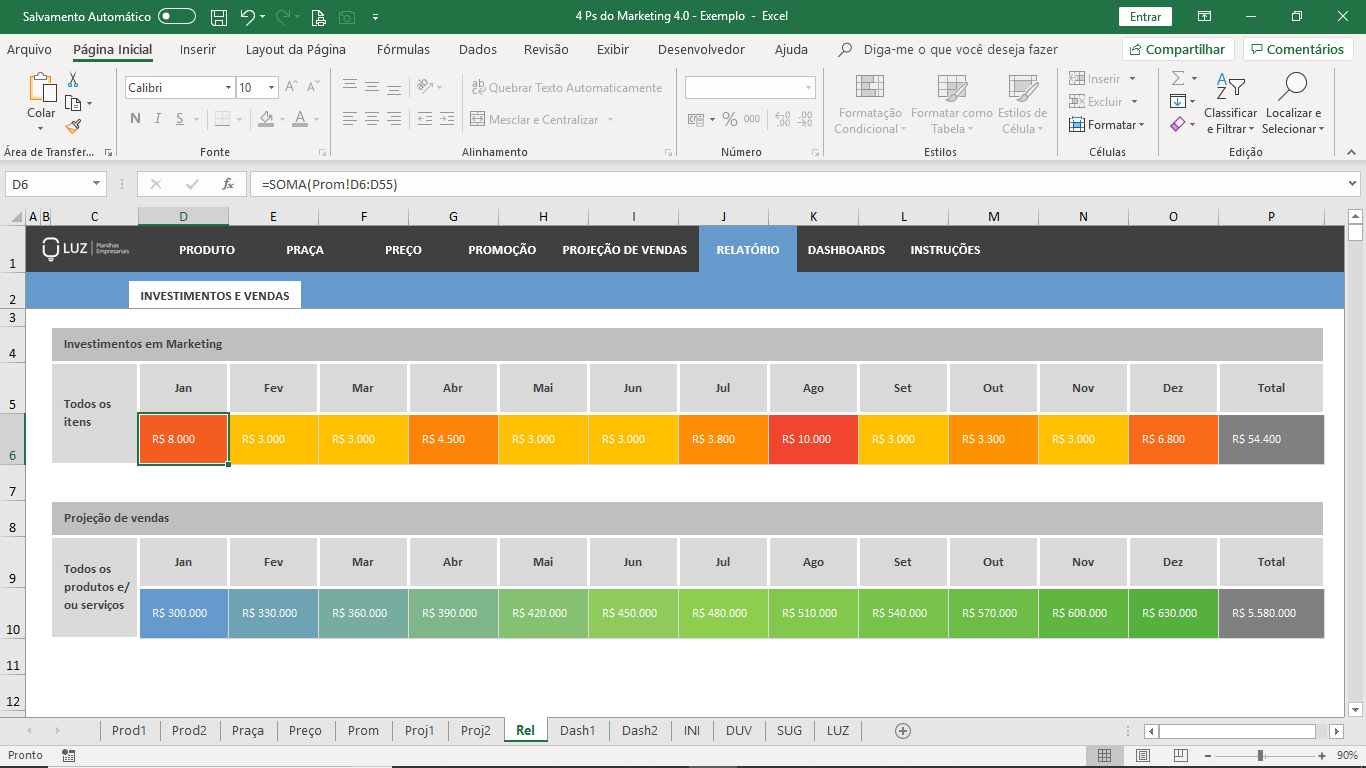The width and height of the screenshot is (1366, 768).
Task: Toggle Bold (N) formatting
Action: 135,119
